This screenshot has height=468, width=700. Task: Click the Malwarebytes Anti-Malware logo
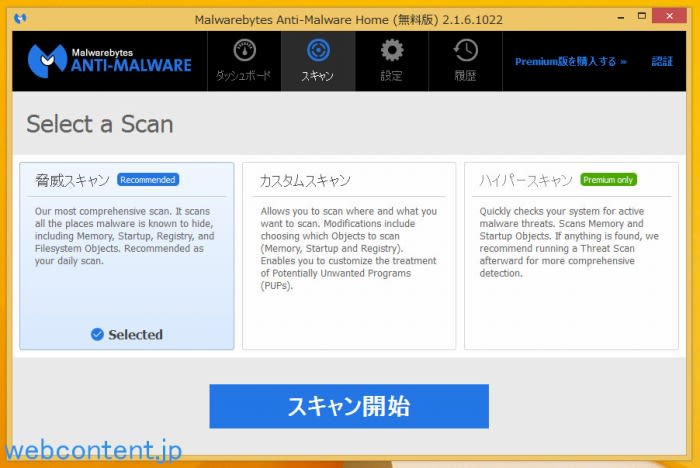click(110, 60)
